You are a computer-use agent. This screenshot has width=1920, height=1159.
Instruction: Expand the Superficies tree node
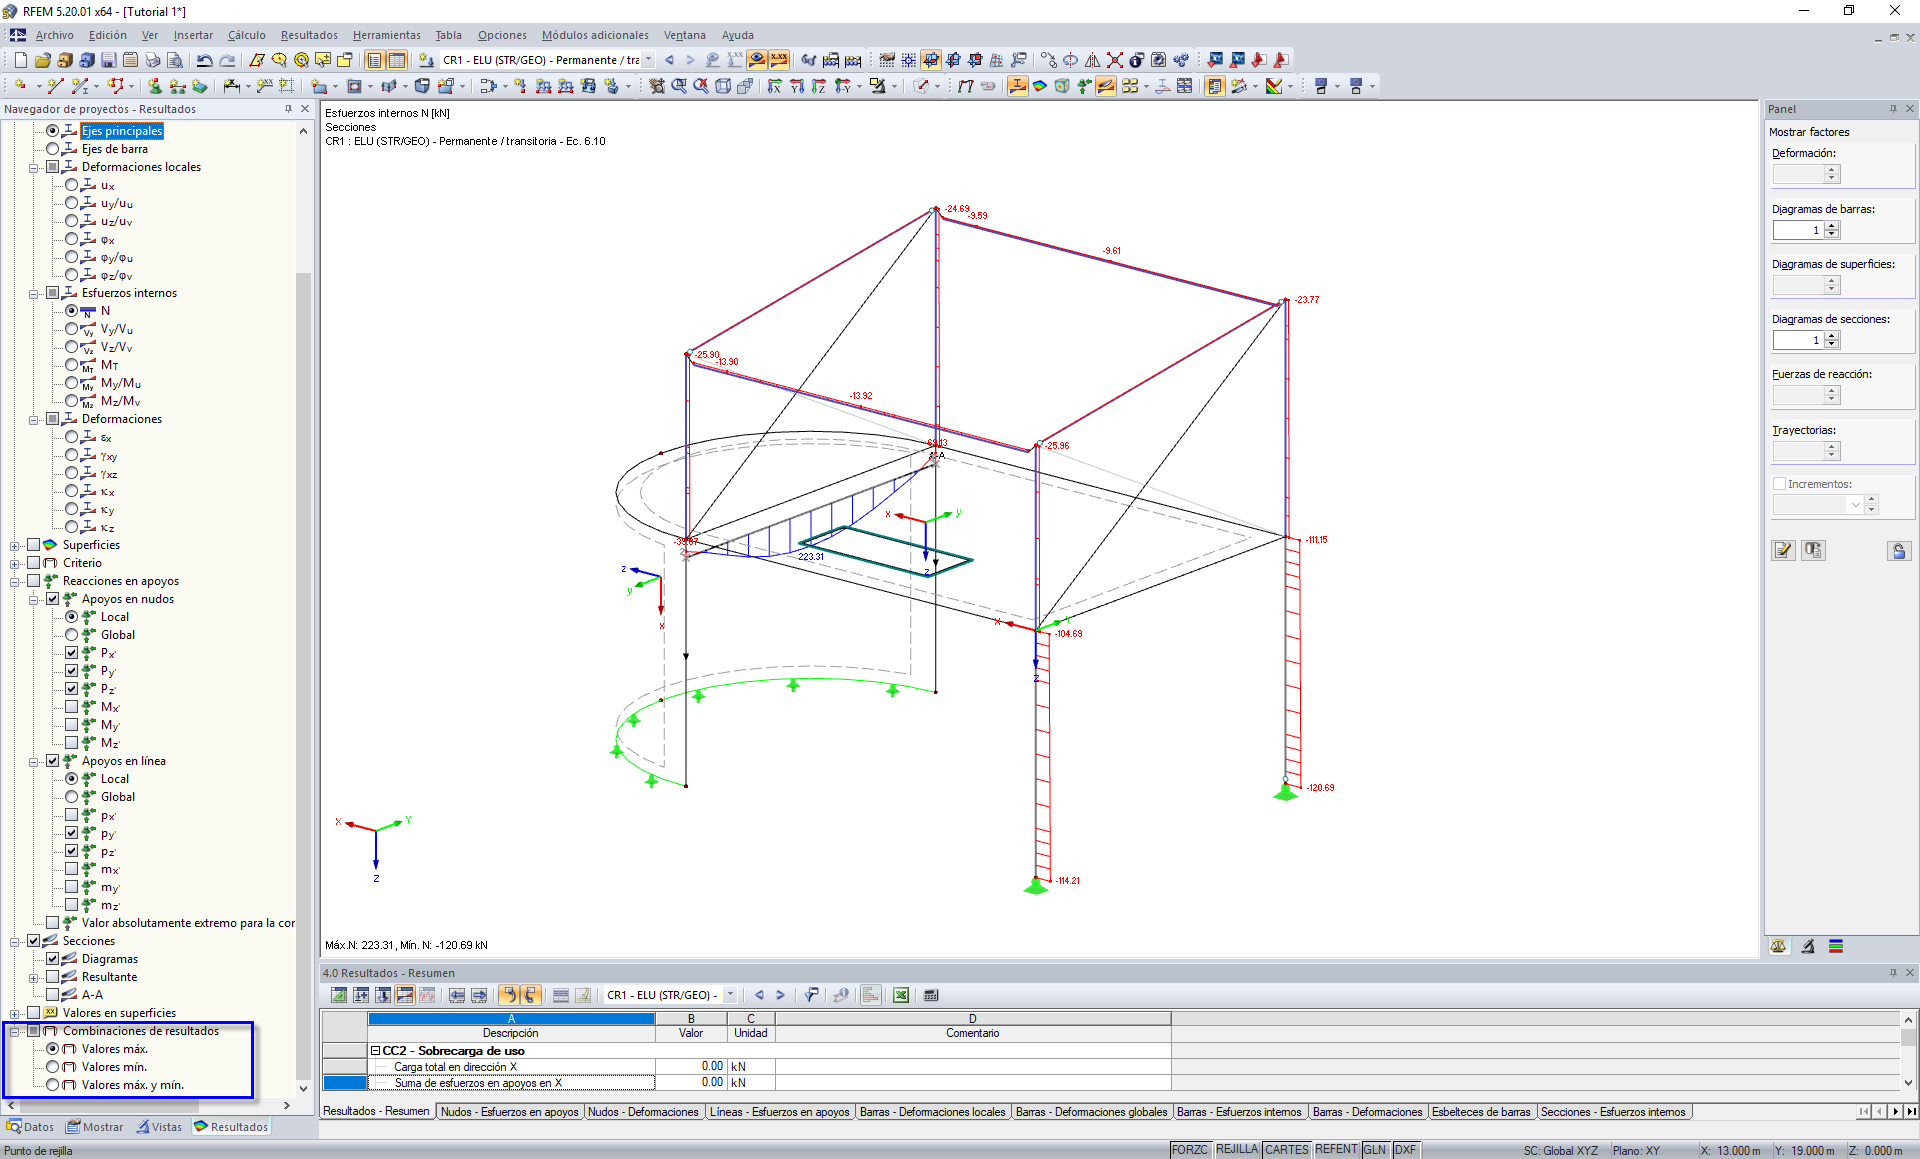14,545
